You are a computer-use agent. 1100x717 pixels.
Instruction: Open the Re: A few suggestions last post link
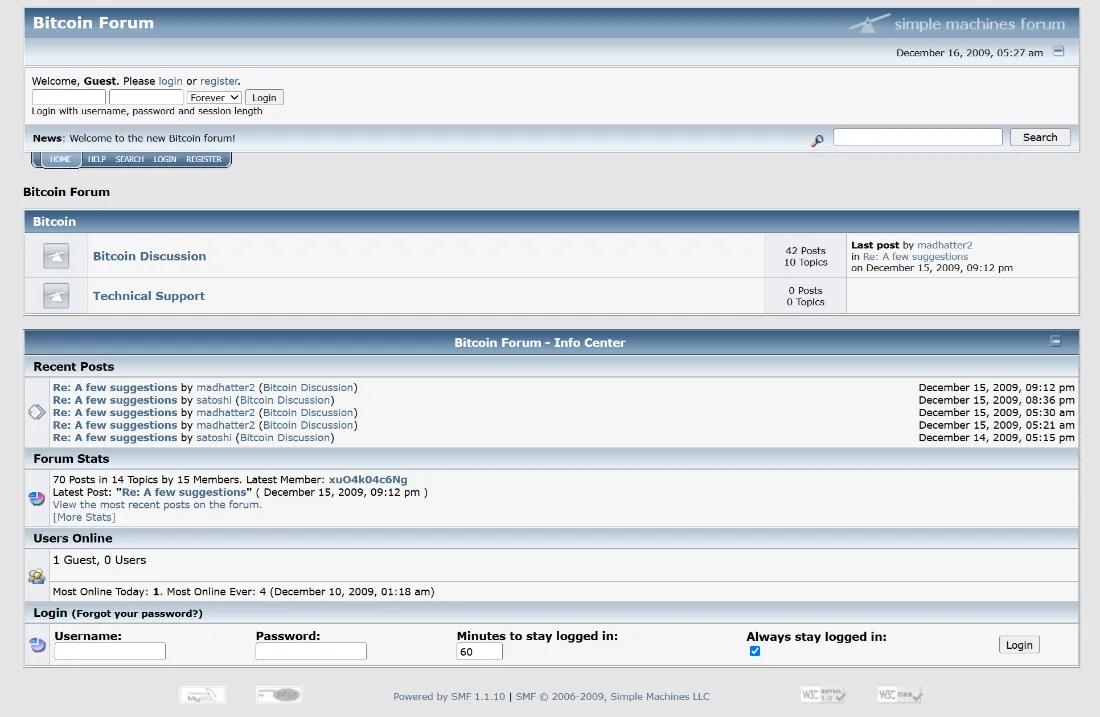coord(915,257)
